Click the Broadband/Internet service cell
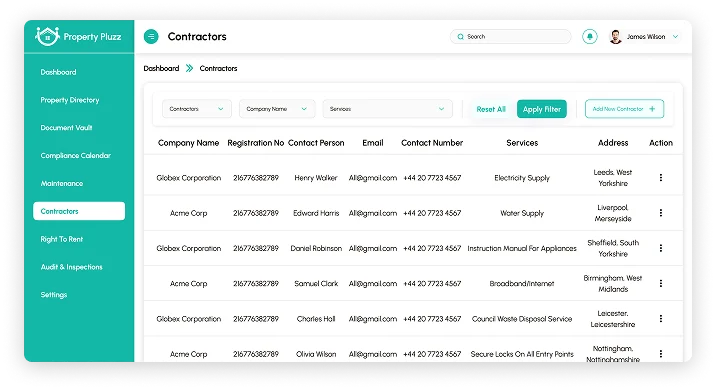The width and height of the screenshot is (716, 390). pos(522,283)
